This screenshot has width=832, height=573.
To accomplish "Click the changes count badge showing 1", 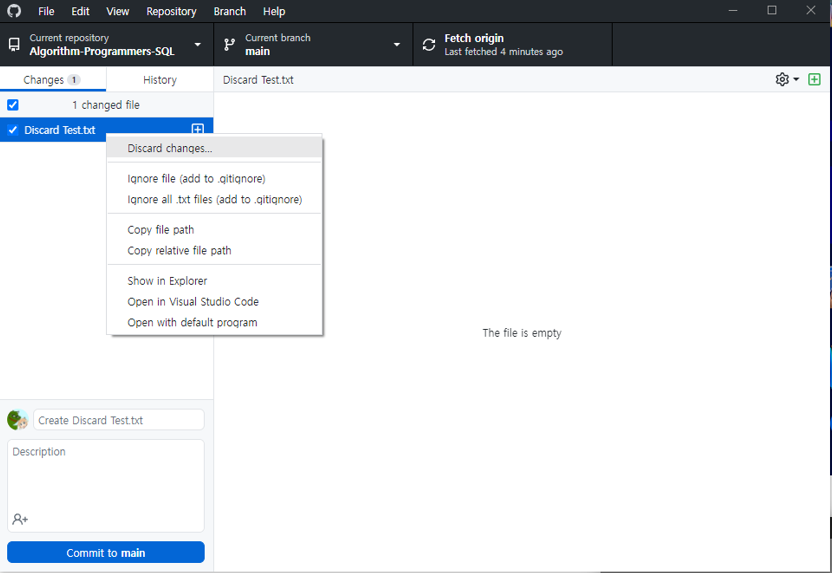I will click(74, 80).
